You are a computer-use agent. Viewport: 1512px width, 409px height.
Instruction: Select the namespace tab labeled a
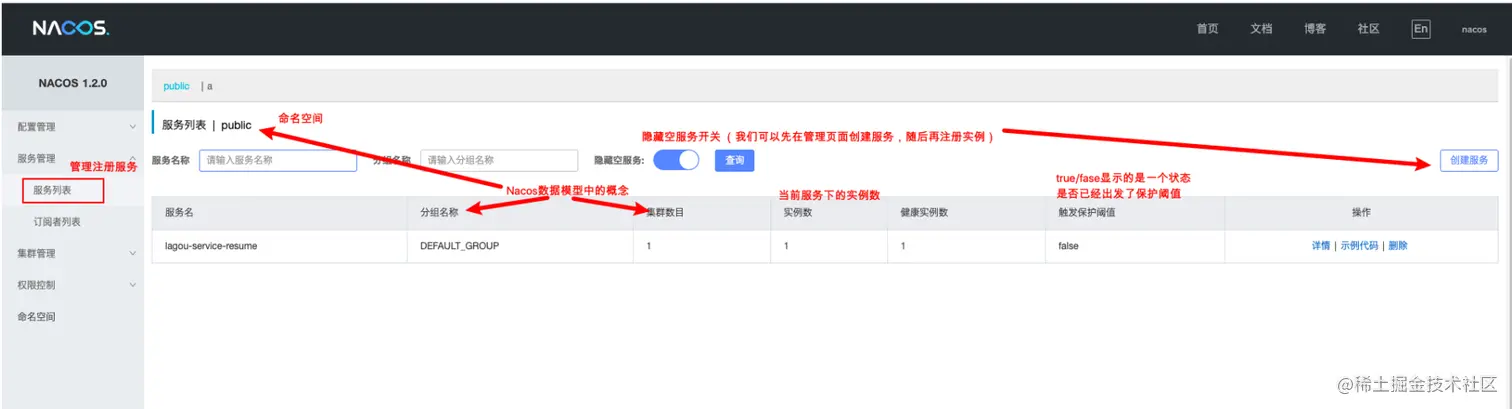[209, 86]
